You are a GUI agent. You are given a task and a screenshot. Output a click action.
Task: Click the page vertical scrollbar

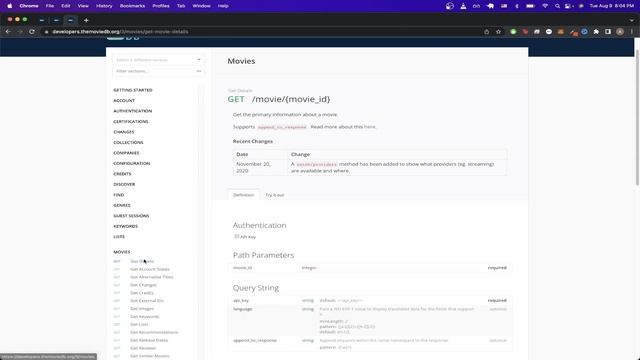[x=637, y=118]
